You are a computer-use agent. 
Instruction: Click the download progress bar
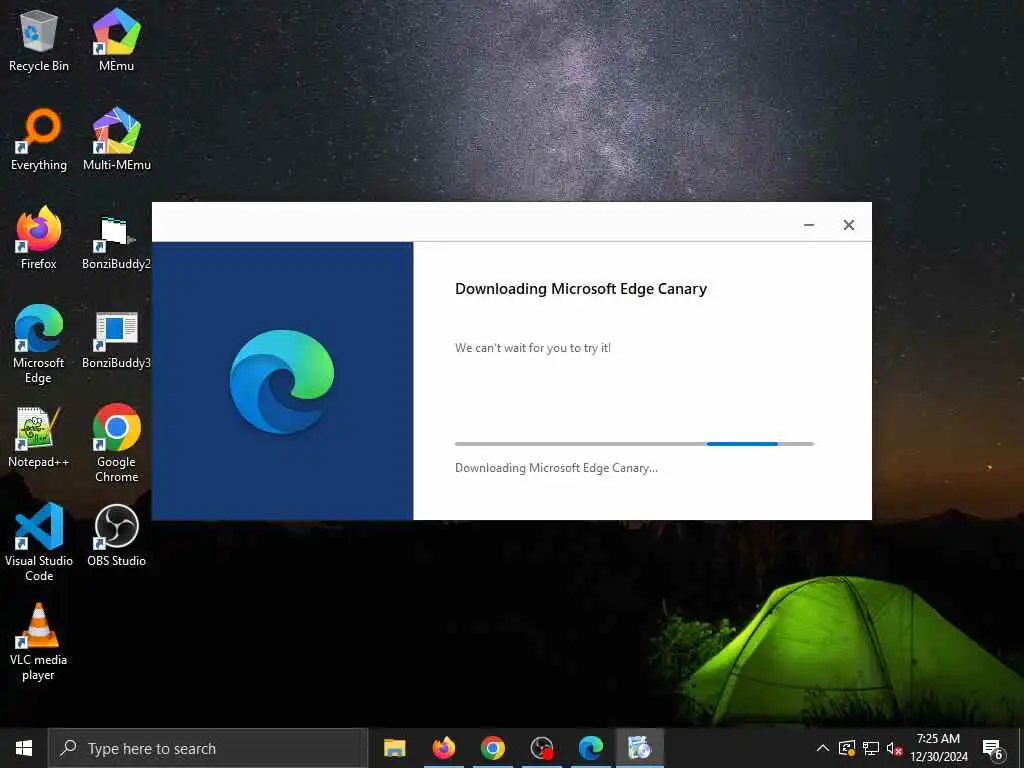(634, 444)
